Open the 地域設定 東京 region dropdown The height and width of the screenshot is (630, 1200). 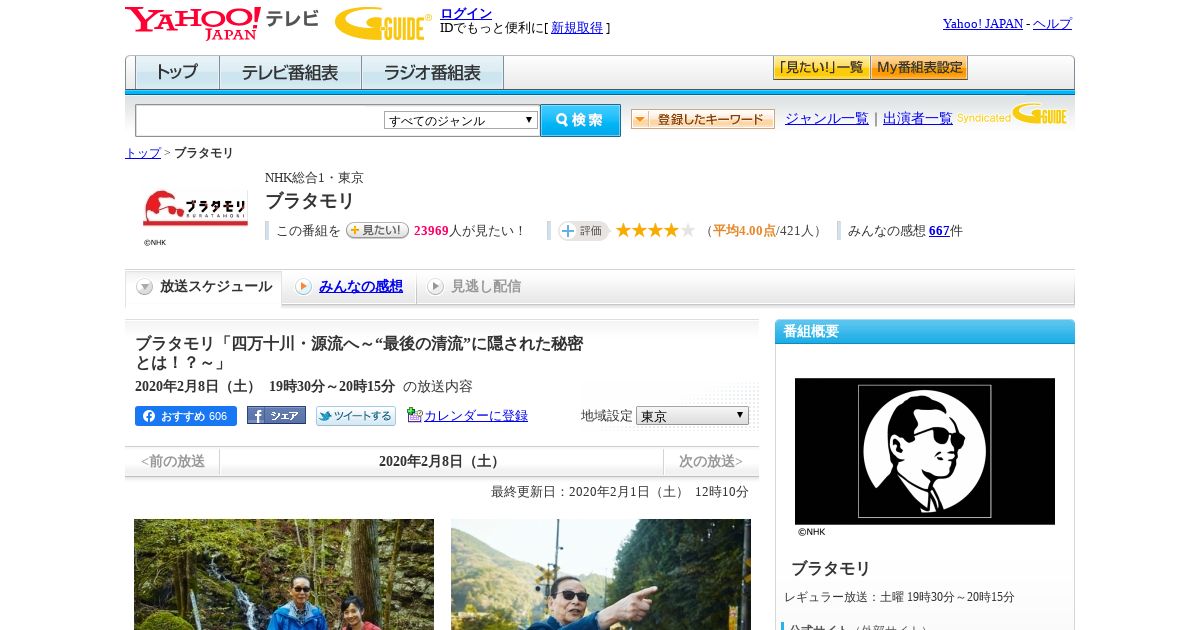692,415
